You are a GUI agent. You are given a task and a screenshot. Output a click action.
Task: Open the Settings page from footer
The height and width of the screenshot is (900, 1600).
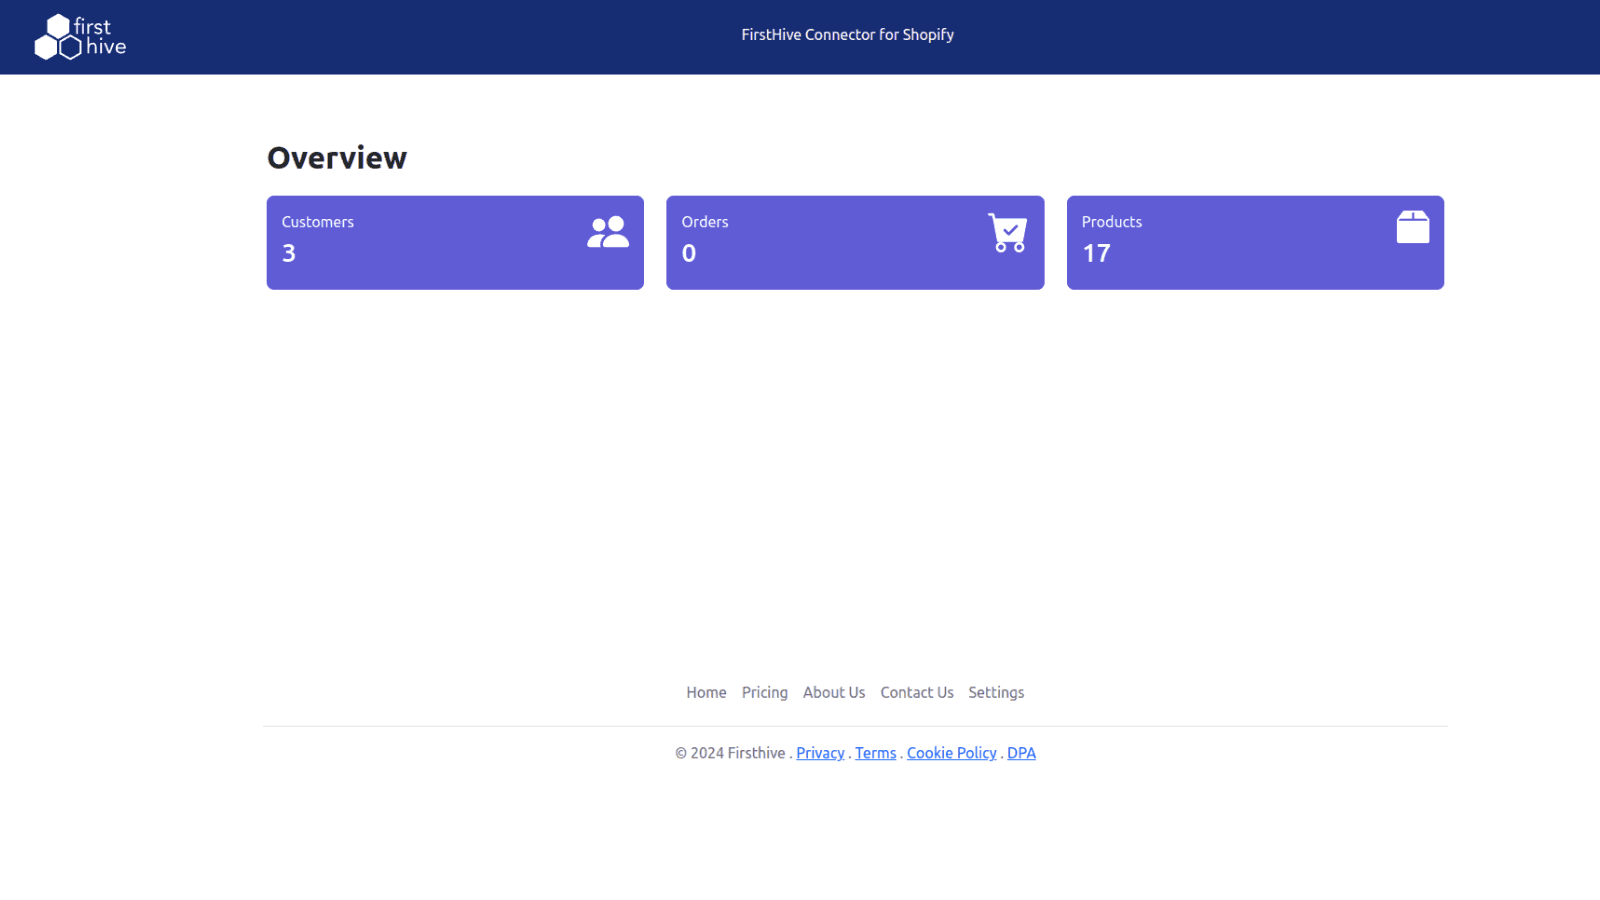point(996,692)
